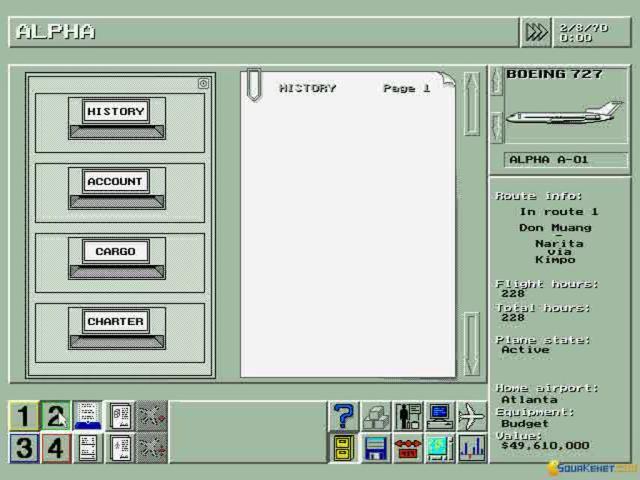Open the document icon in the bottom row
Image resolution: width=640 pixels, height=480 pixels.
[x=120, y=448]
